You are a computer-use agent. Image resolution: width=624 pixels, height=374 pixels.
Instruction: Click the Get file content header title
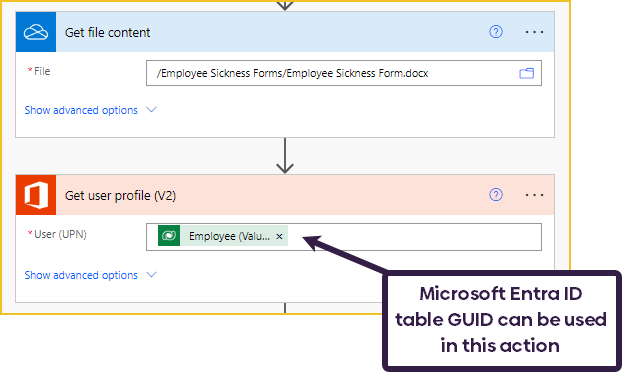107,33
